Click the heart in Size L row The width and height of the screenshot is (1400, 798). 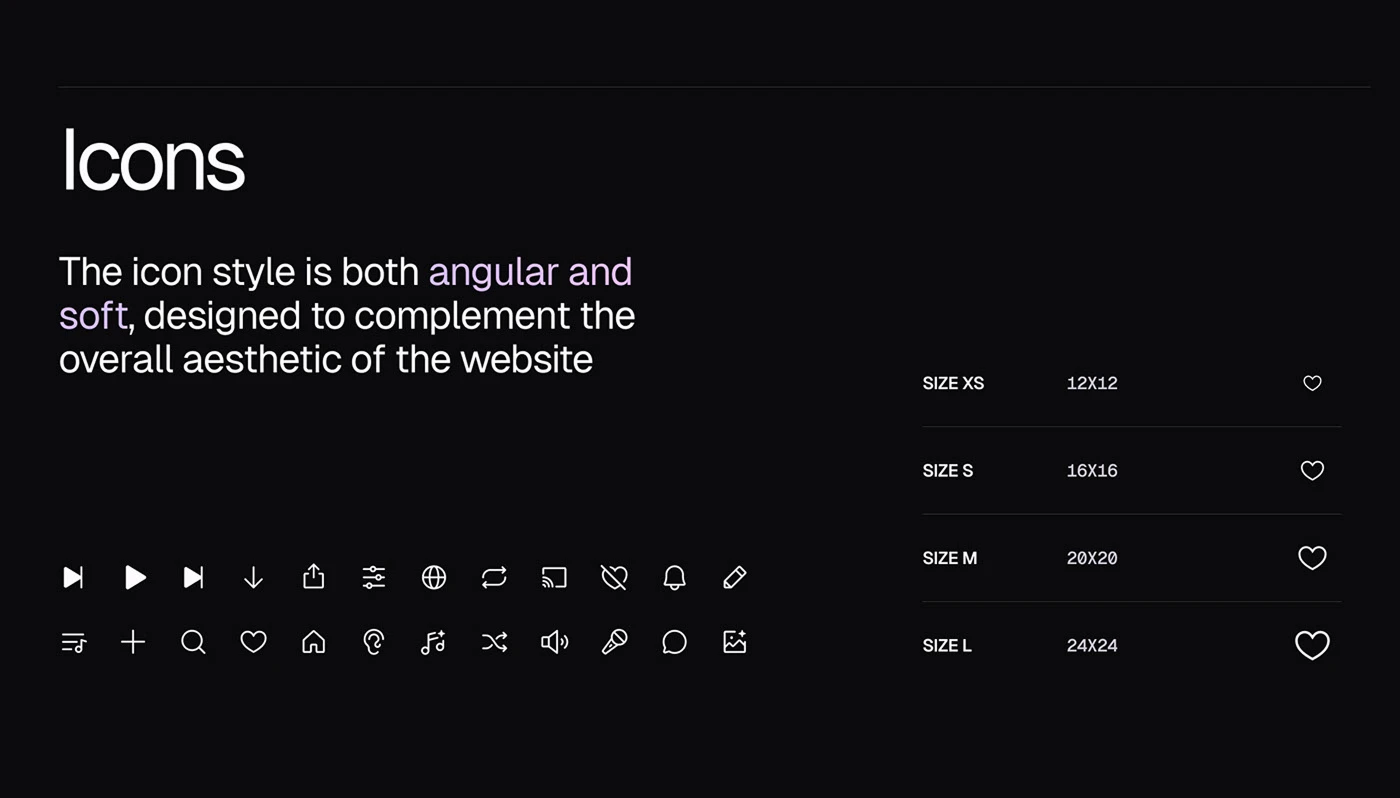(1312, 645)
